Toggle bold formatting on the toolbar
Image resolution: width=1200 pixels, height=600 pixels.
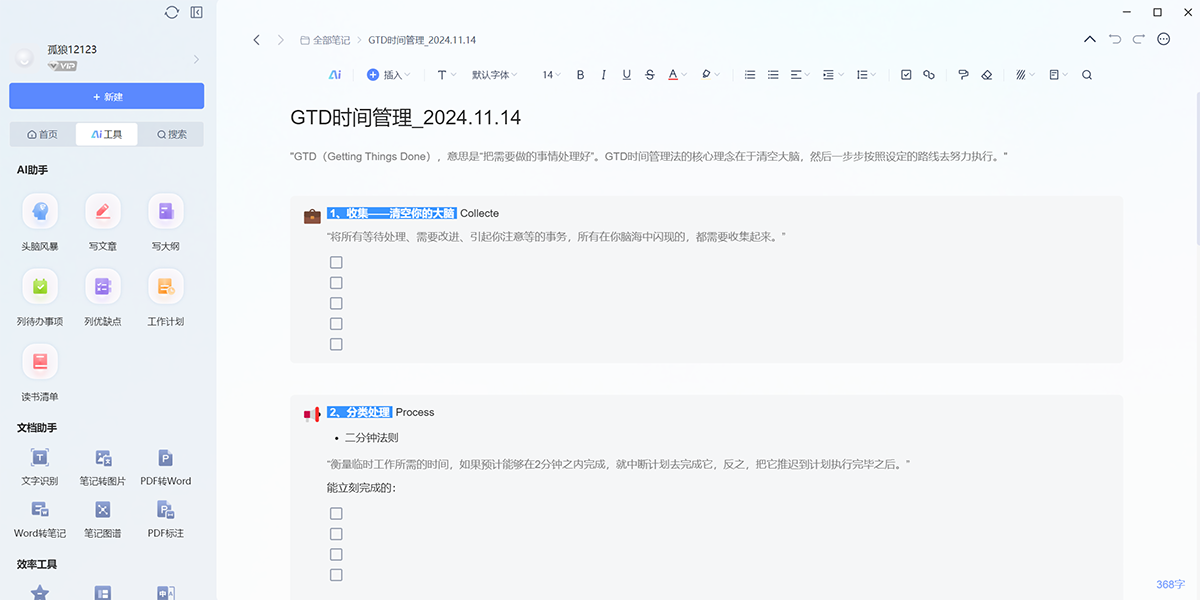(x=580, y=74)
